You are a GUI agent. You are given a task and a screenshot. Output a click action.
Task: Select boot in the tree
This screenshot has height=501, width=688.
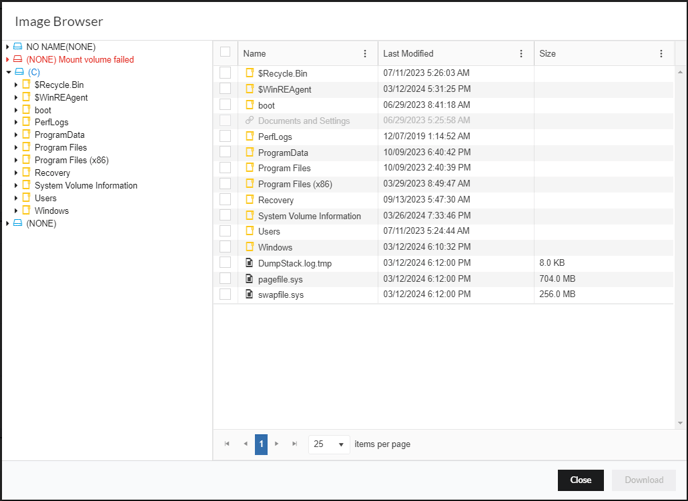43,110
